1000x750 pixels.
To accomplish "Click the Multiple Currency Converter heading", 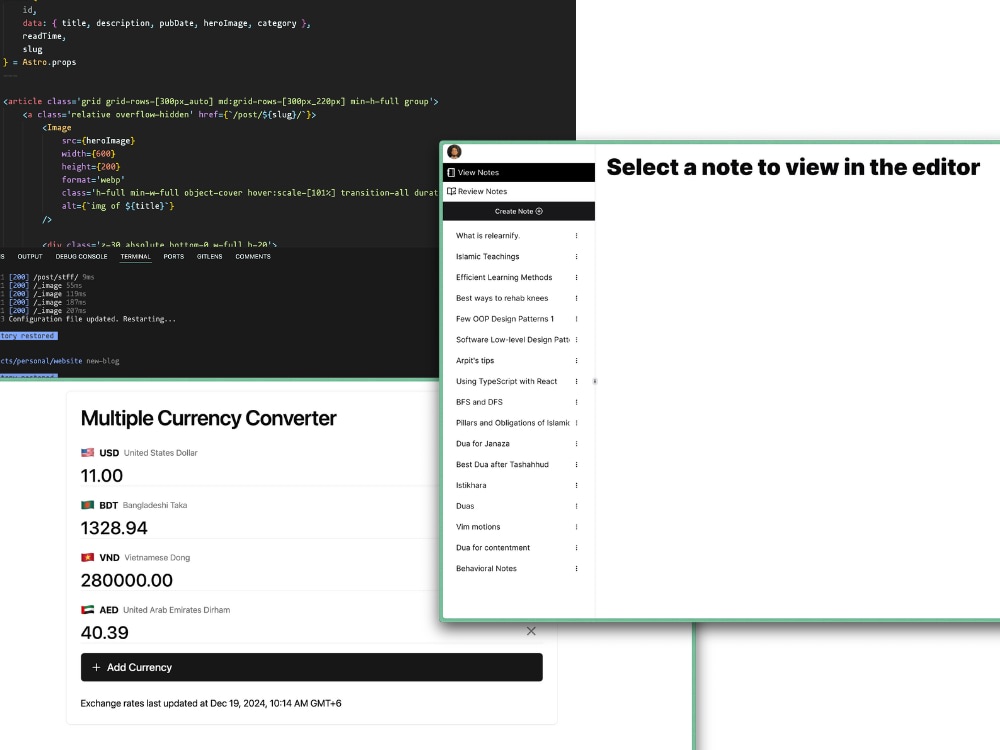I will click(x=209, y=418).
